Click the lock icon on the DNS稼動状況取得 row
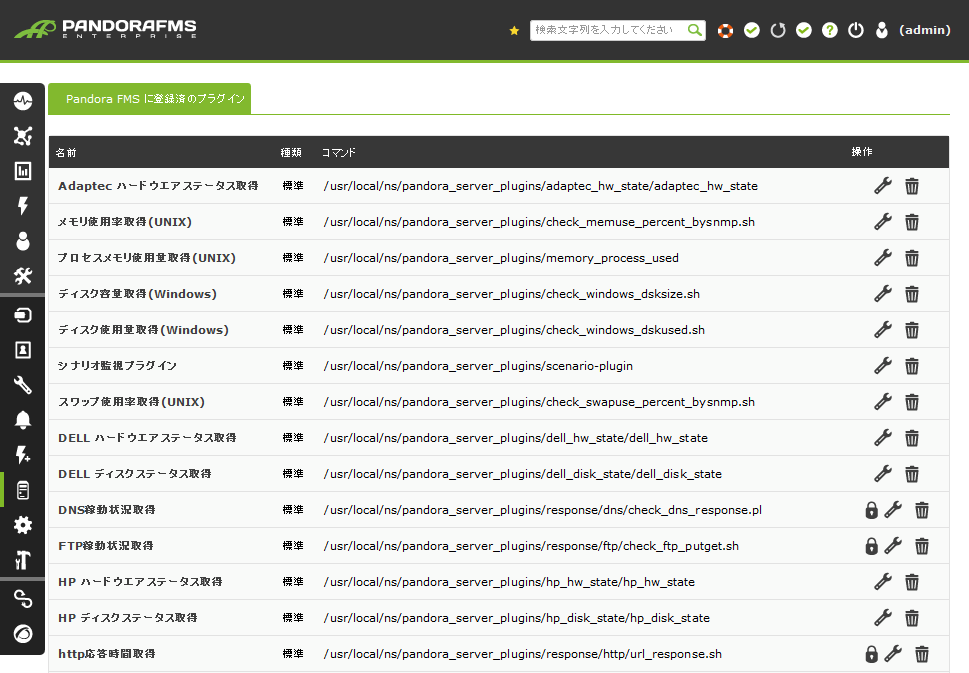Image resolution: width=969 pixels, height=673 pixels. pos(871,510)
